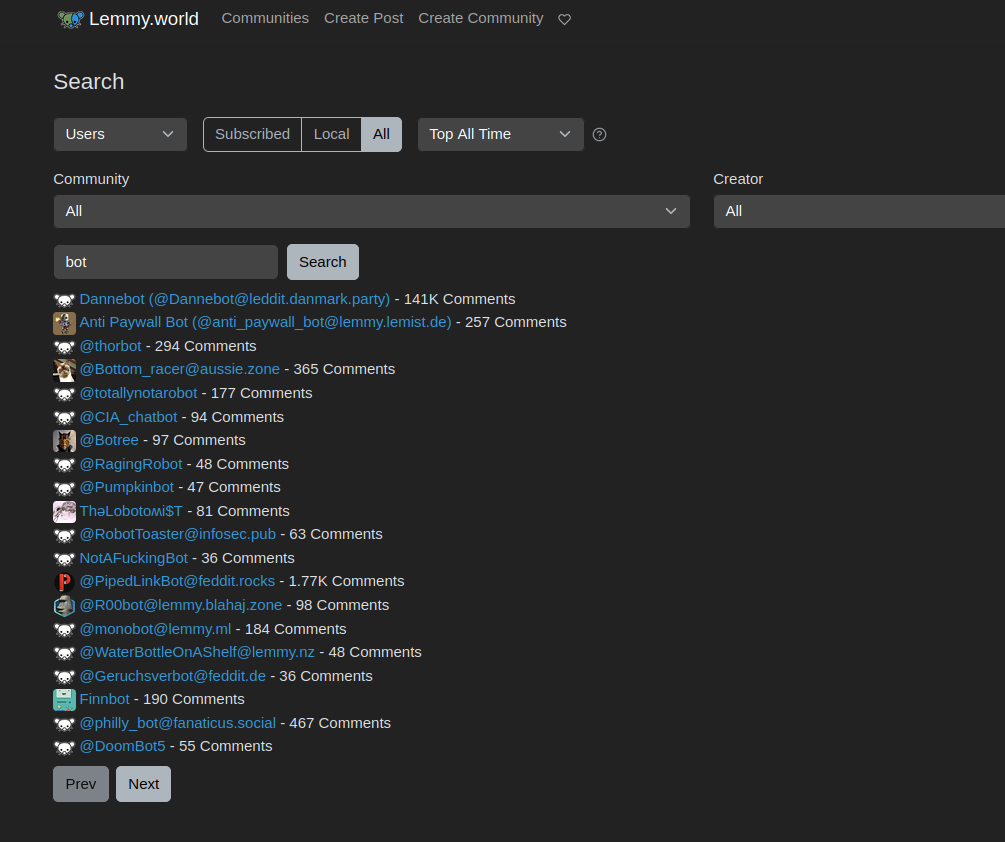1005x842 pixels.
Task: Click the Search button
Action: (323, 262)
